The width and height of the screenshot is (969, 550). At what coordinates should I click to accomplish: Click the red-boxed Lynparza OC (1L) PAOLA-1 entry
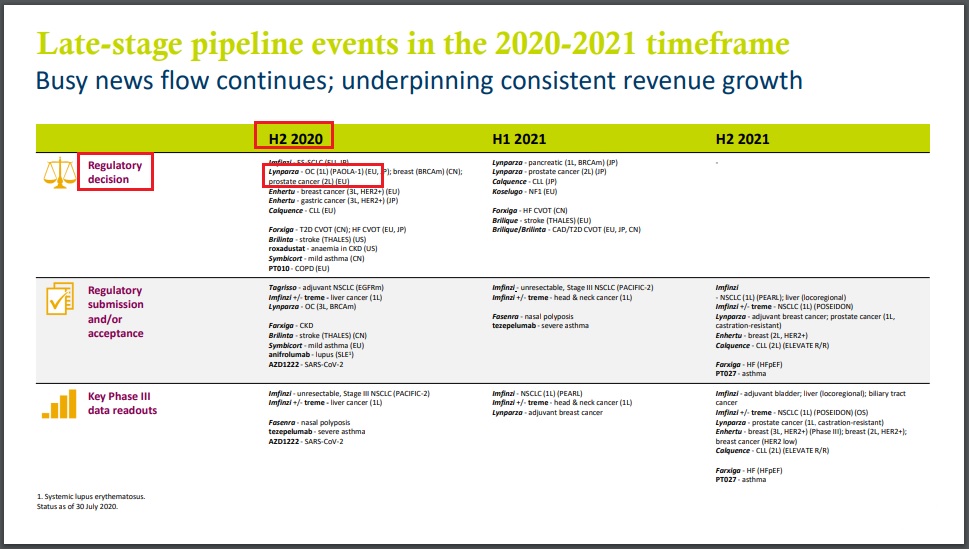(324, 171)
